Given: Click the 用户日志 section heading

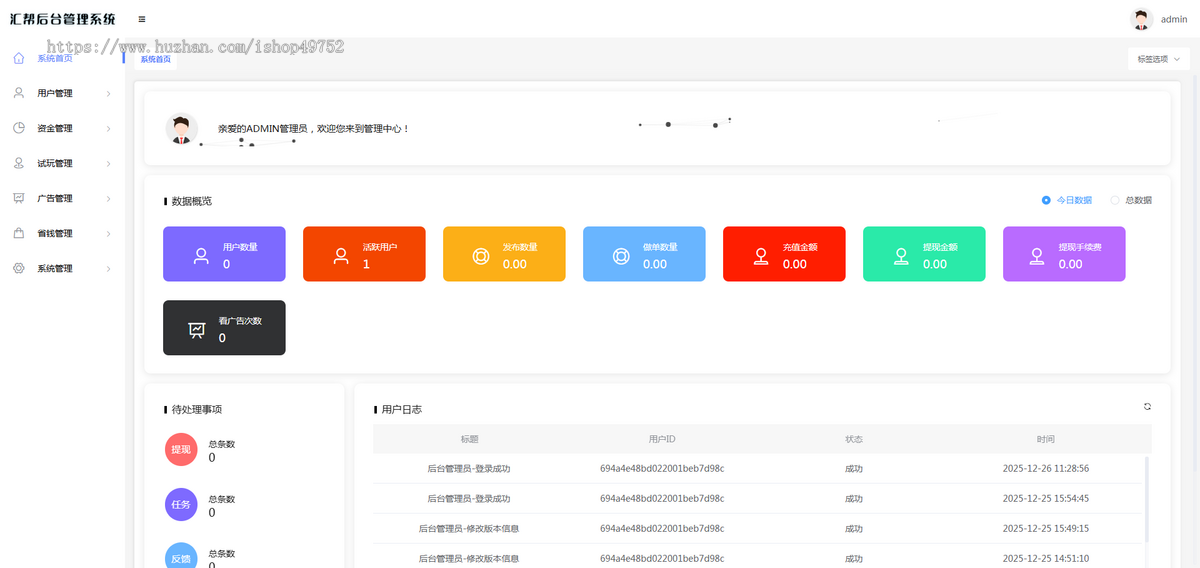Looking at the screenshot, I should coord(402,409).
